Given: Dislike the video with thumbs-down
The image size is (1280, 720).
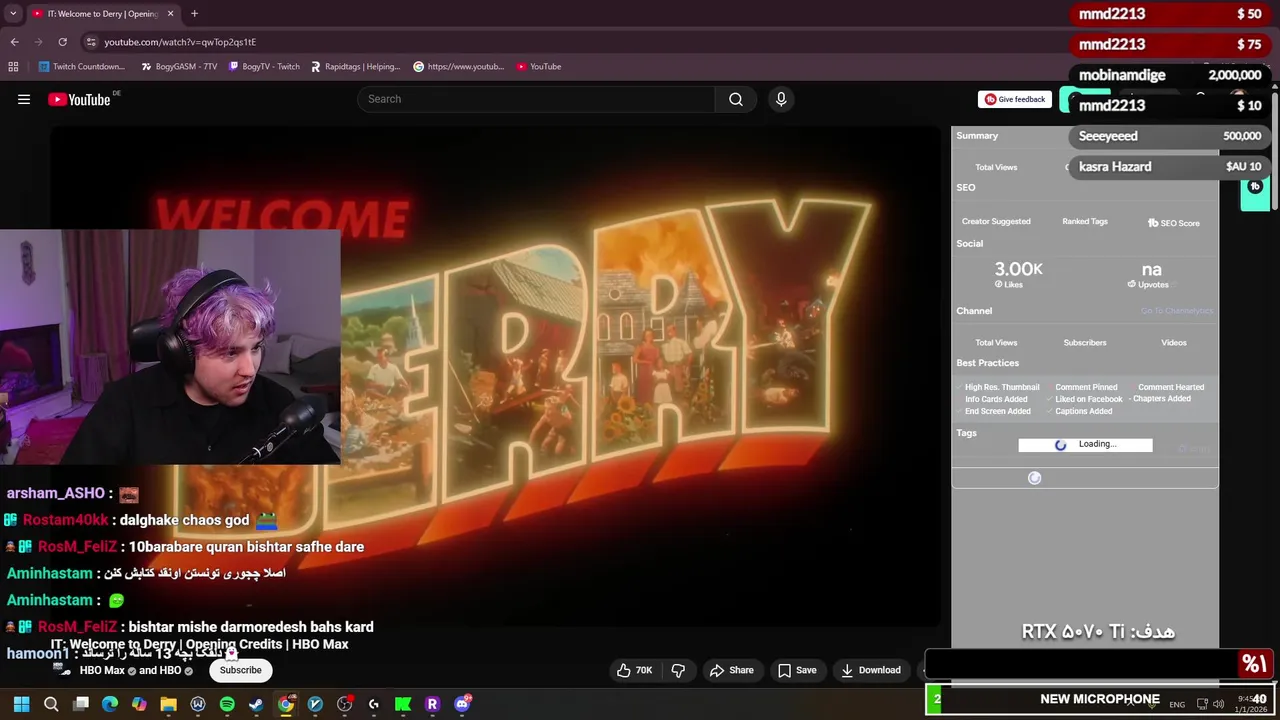Looking at the screenshot, I should [x=678, y=670].
